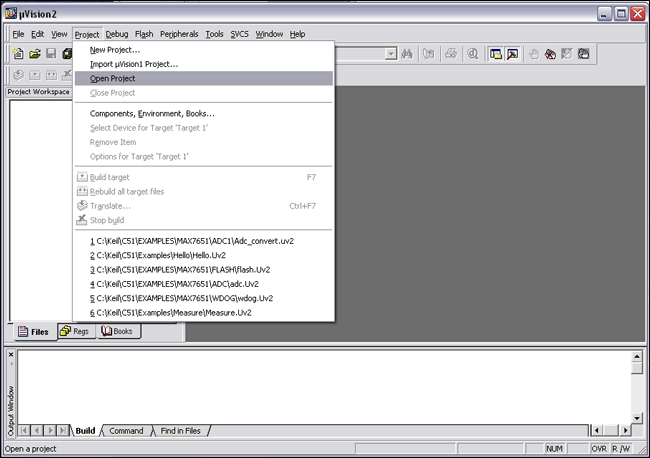Screen dimensions: 650x458
Task: Toggle the Project Window toolbar button
Action: [x=495, y=53]
